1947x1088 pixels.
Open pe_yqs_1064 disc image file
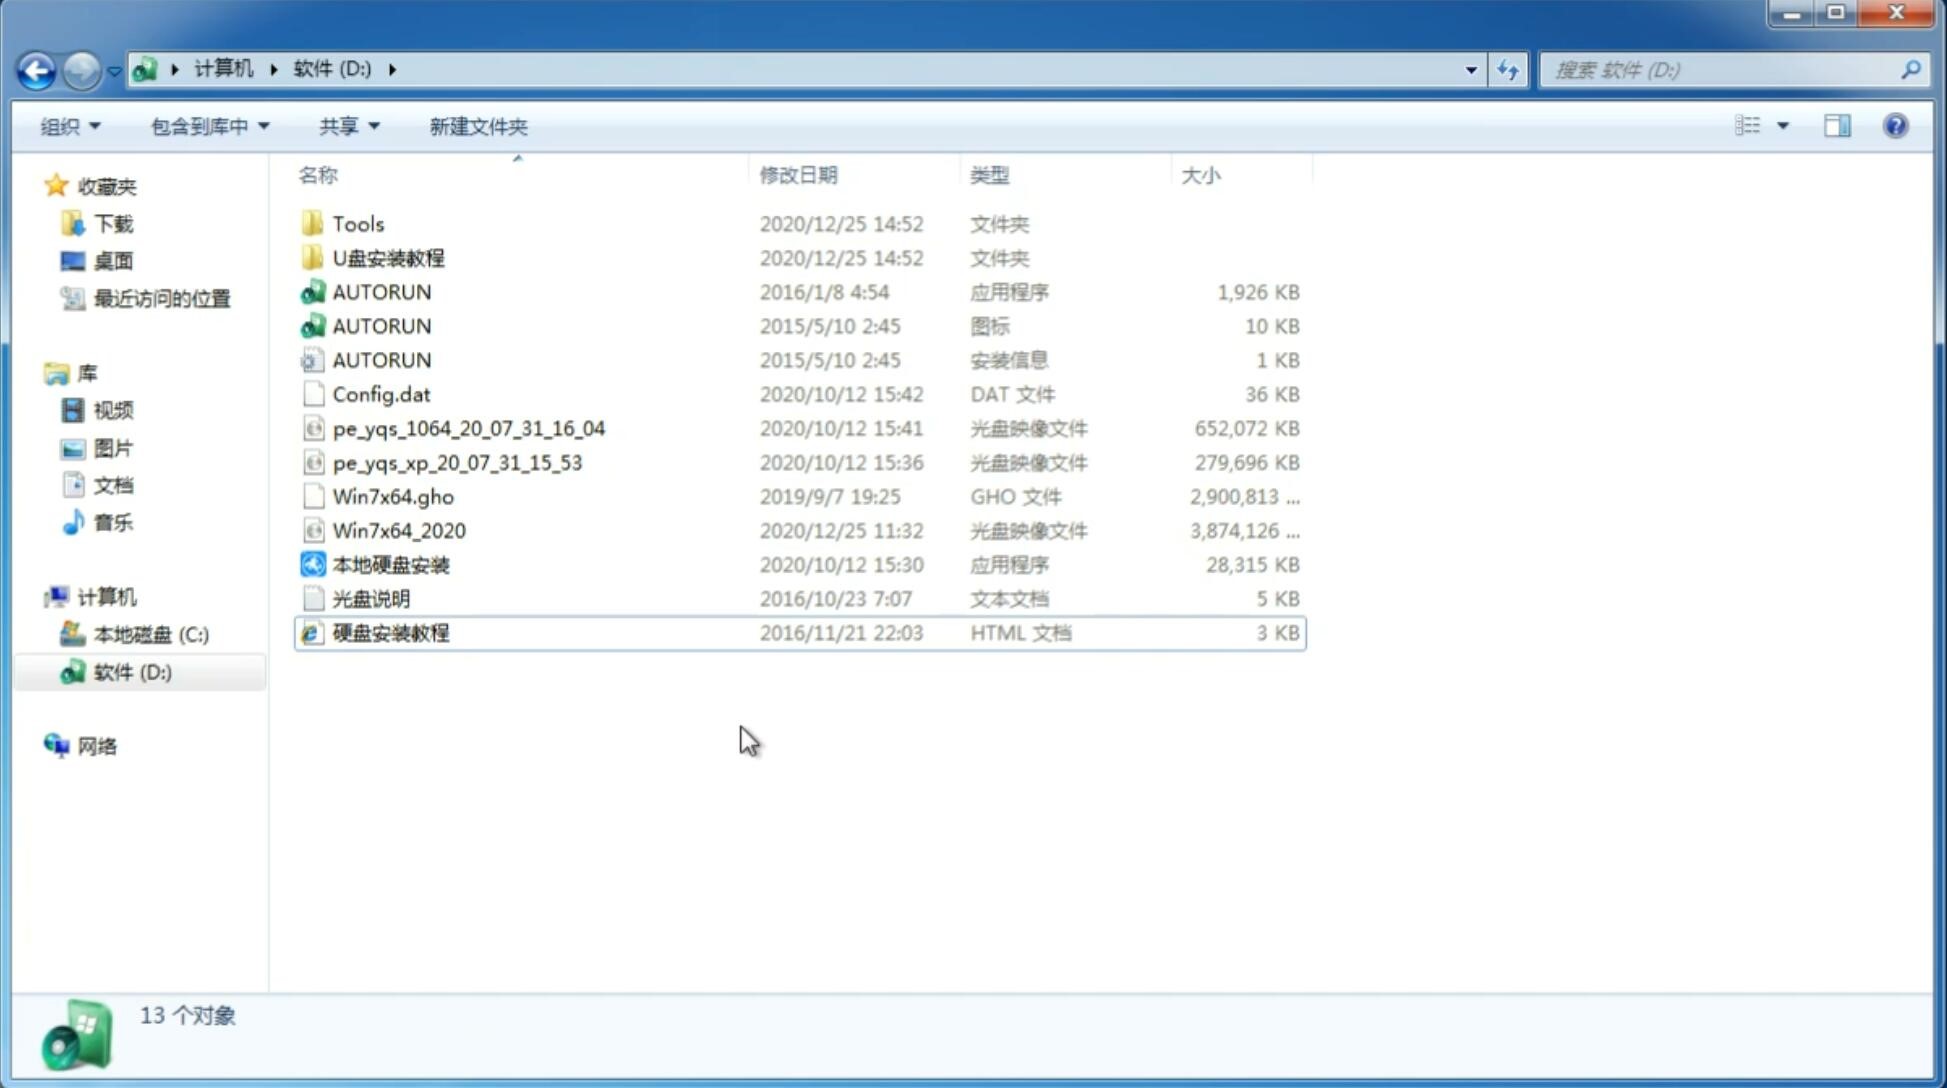tap(468, 428)
